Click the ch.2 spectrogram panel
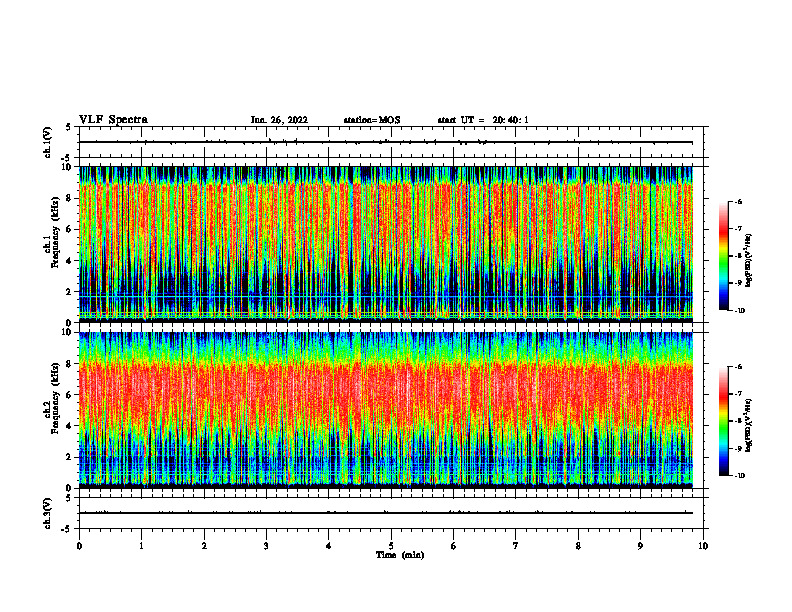Viewport: 792px width, 612px height. pos(386,410)
